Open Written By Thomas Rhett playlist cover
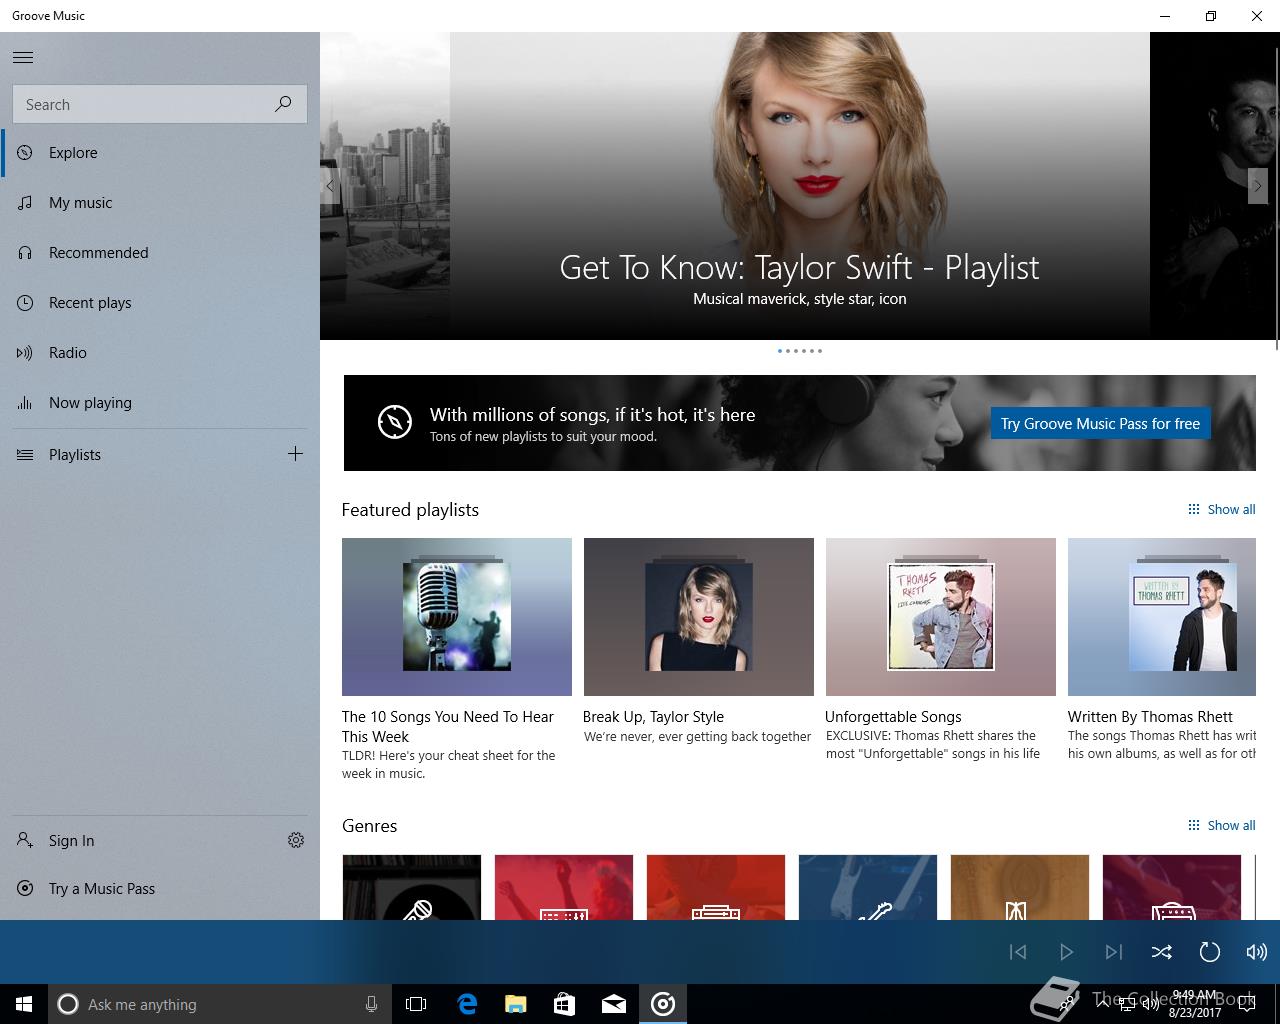1280x1024 pixels. pyautogui.click(x=1162, y=617)
